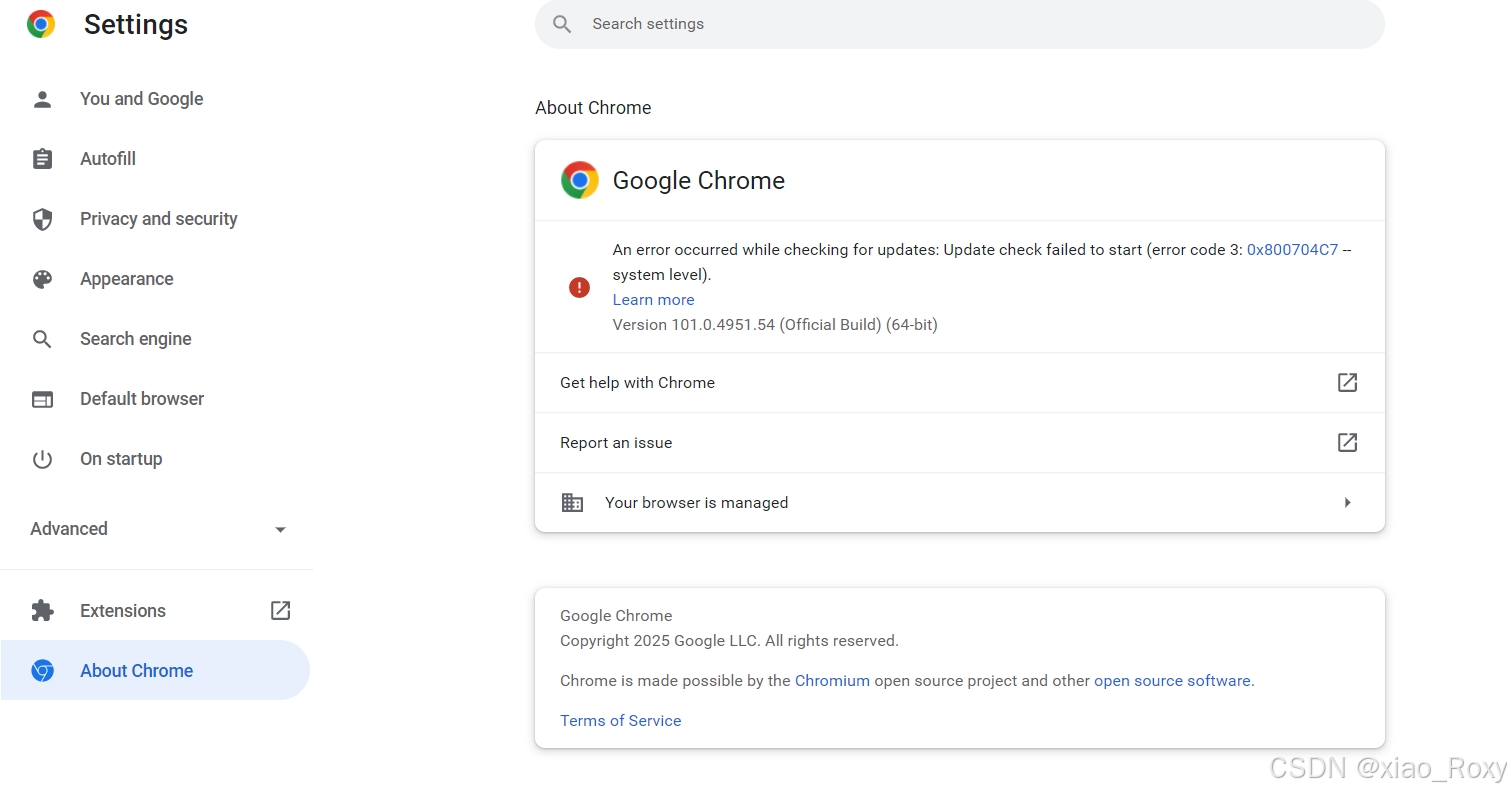1511x794 pixels.
Task: Click the About Chrome page heading
Action: [x=593, y=108]
